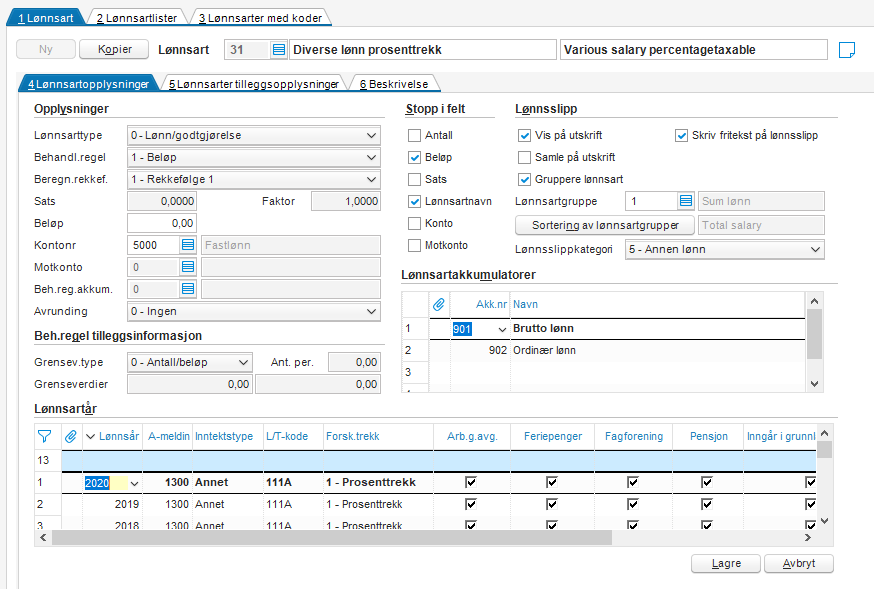Click the akkumulatorer vertical scrollbar thumb
The height and width of the screenshot is (589, 874).
[x=814, y=334]
